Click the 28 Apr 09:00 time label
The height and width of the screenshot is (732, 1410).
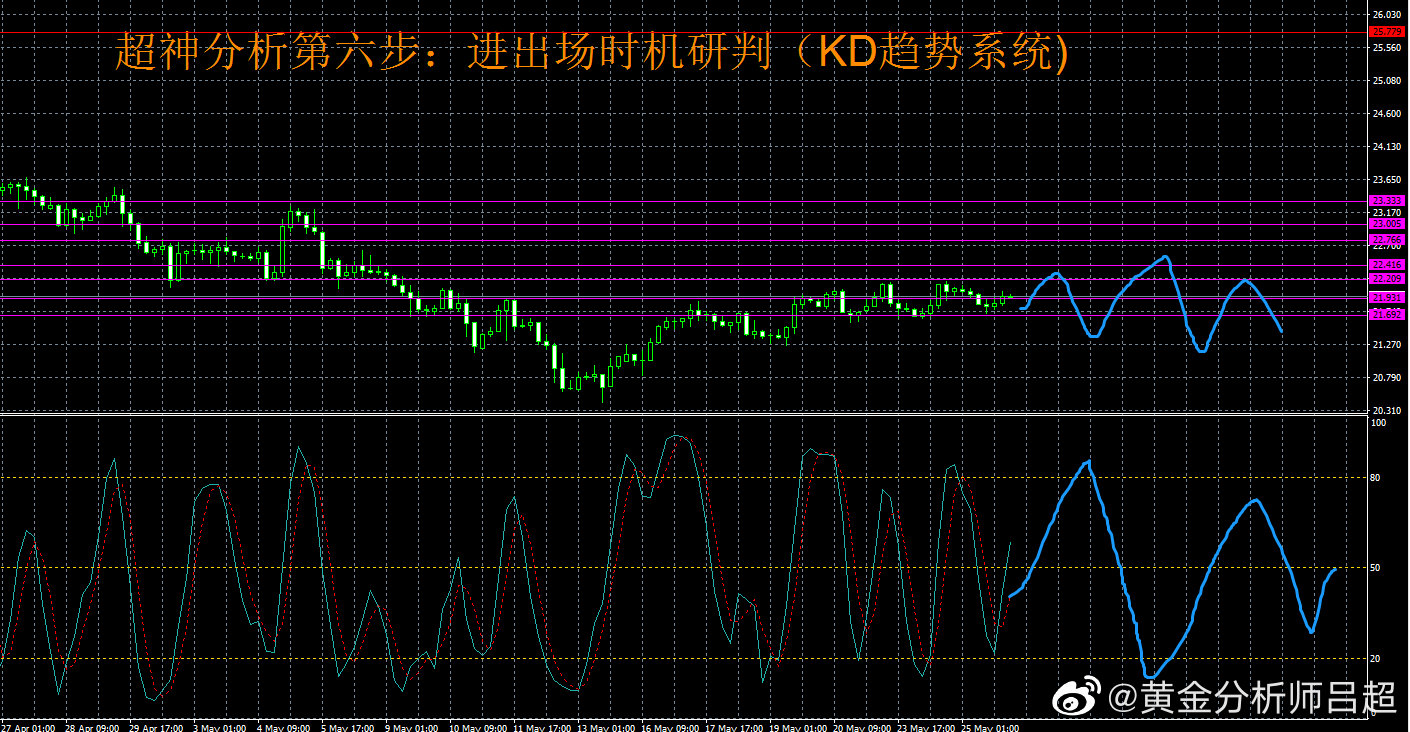93,727
